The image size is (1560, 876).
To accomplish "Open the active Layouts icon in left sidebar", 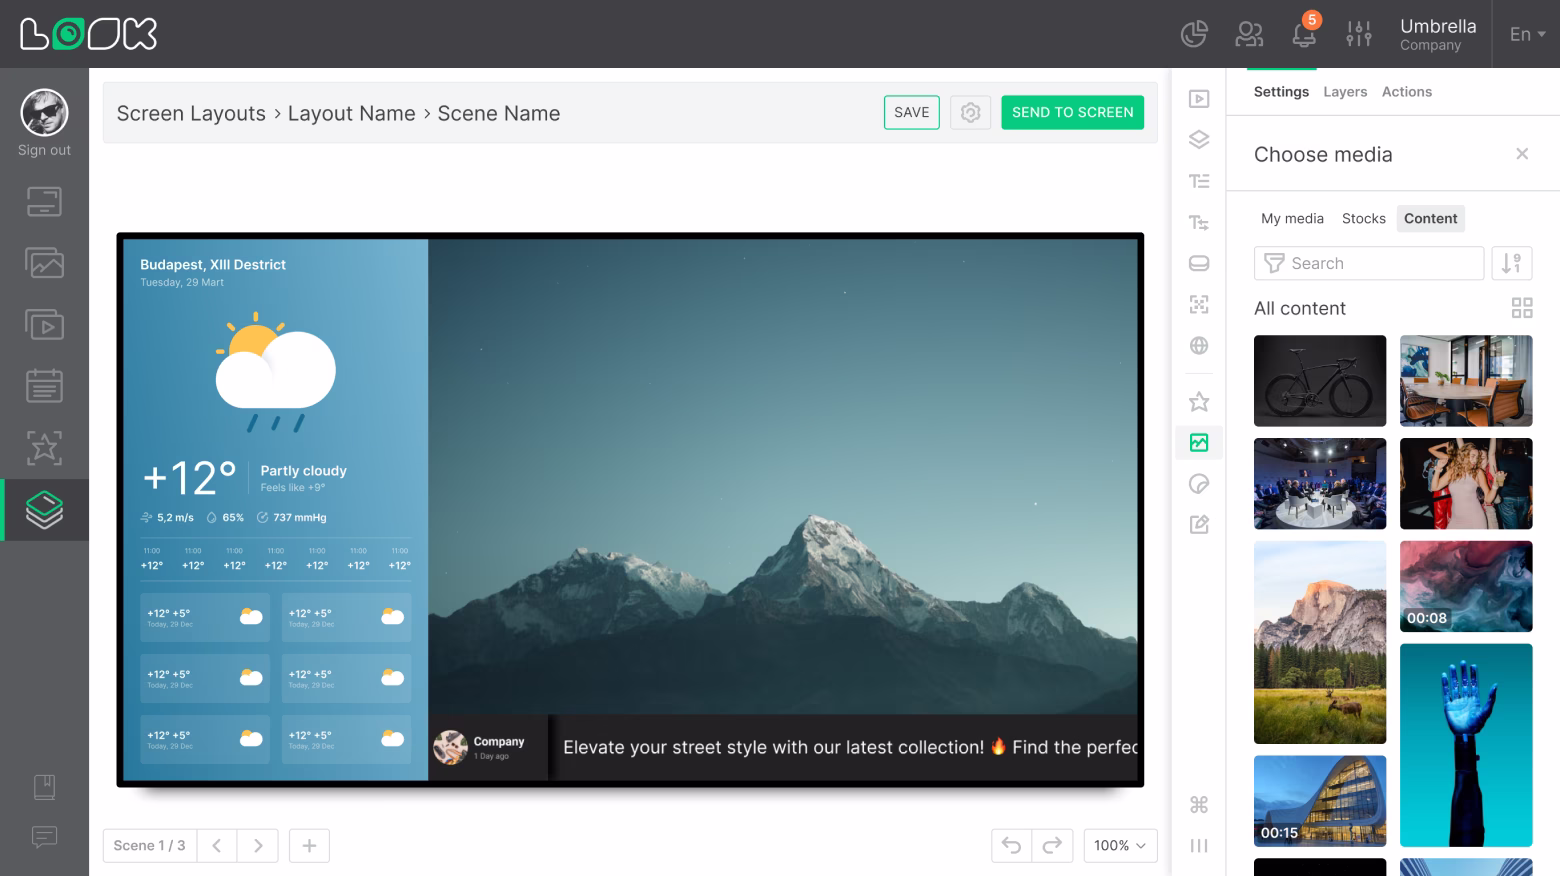I will (x=44, y=510).
